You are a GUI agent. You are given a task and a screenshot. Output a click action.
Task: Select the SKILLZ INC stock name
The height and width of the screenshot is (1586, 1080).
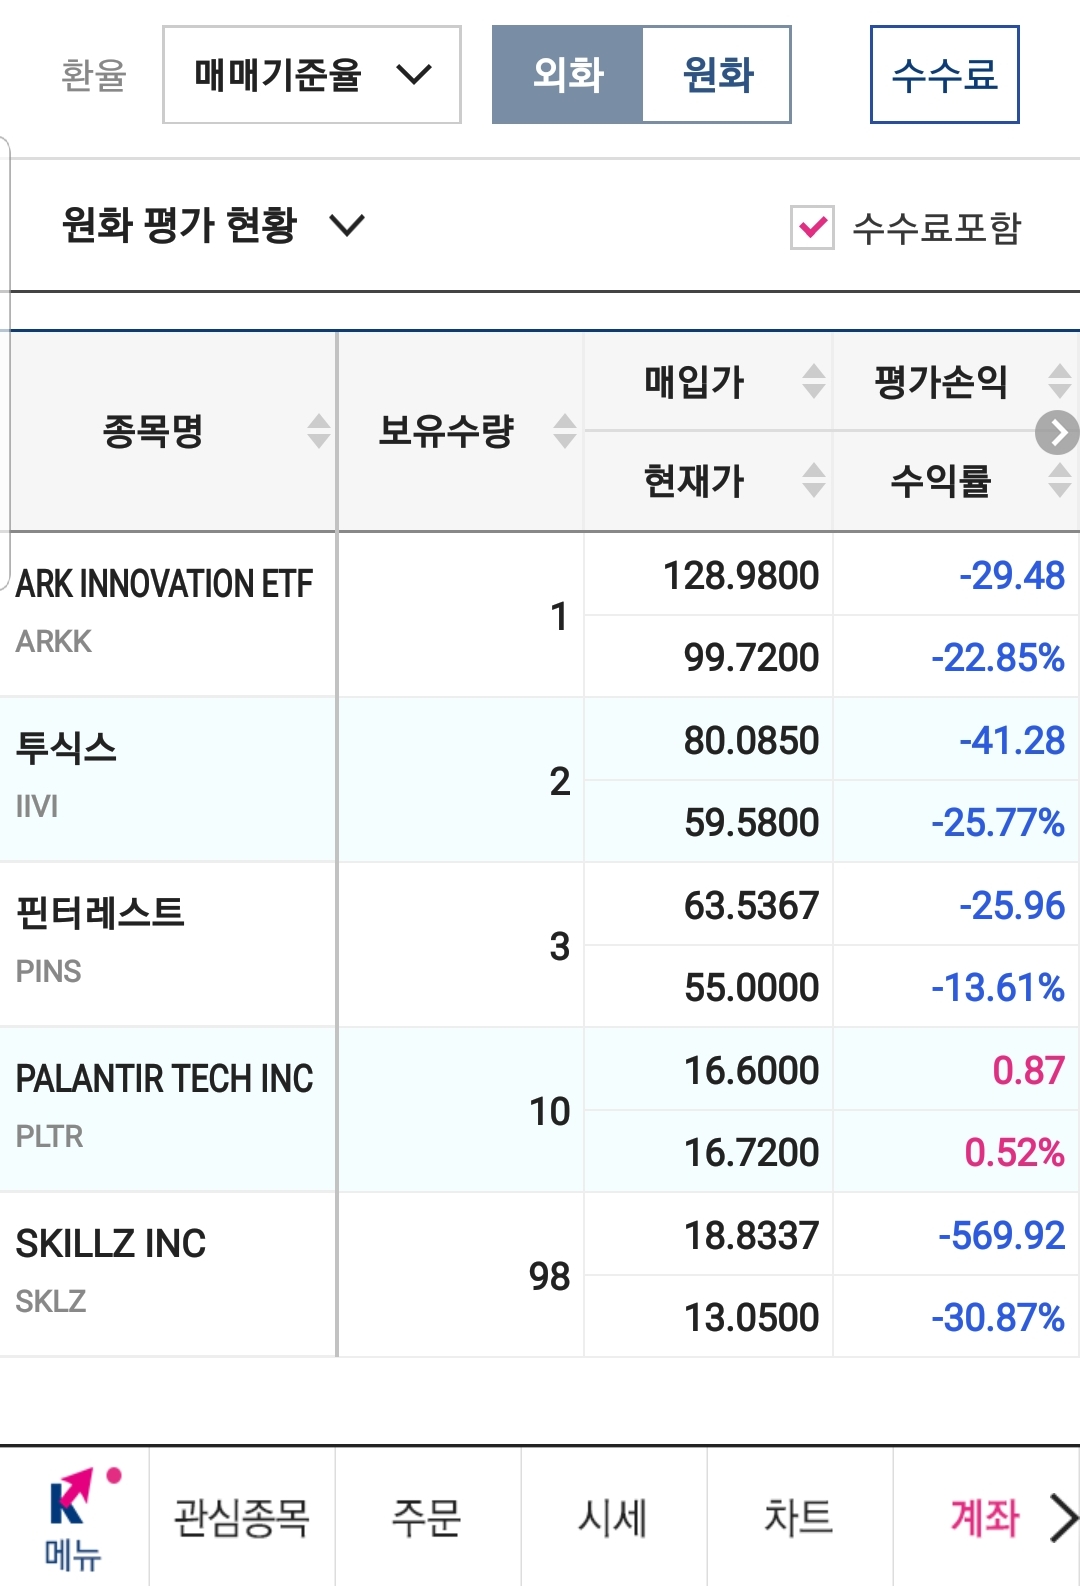(x=111, y=1244)
